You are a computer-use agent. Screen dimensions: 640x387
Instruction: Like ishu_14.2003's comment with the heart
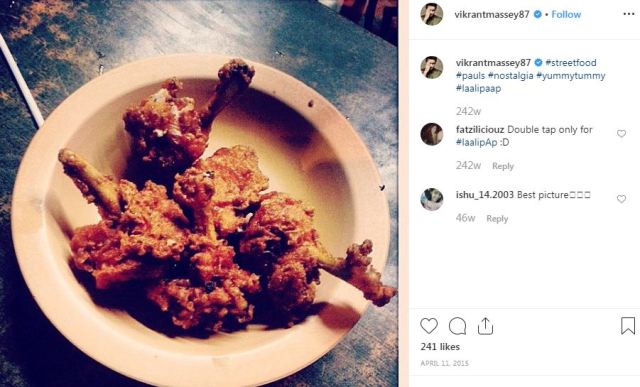pyautogui.click(x=621, y=199)
